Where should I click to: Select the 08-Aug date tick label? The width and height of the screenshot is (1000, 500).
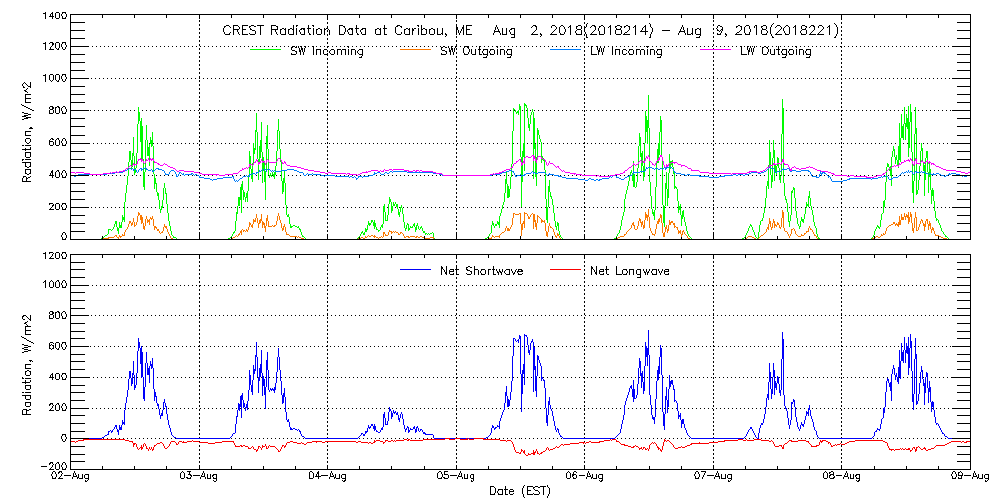(842, 477)
